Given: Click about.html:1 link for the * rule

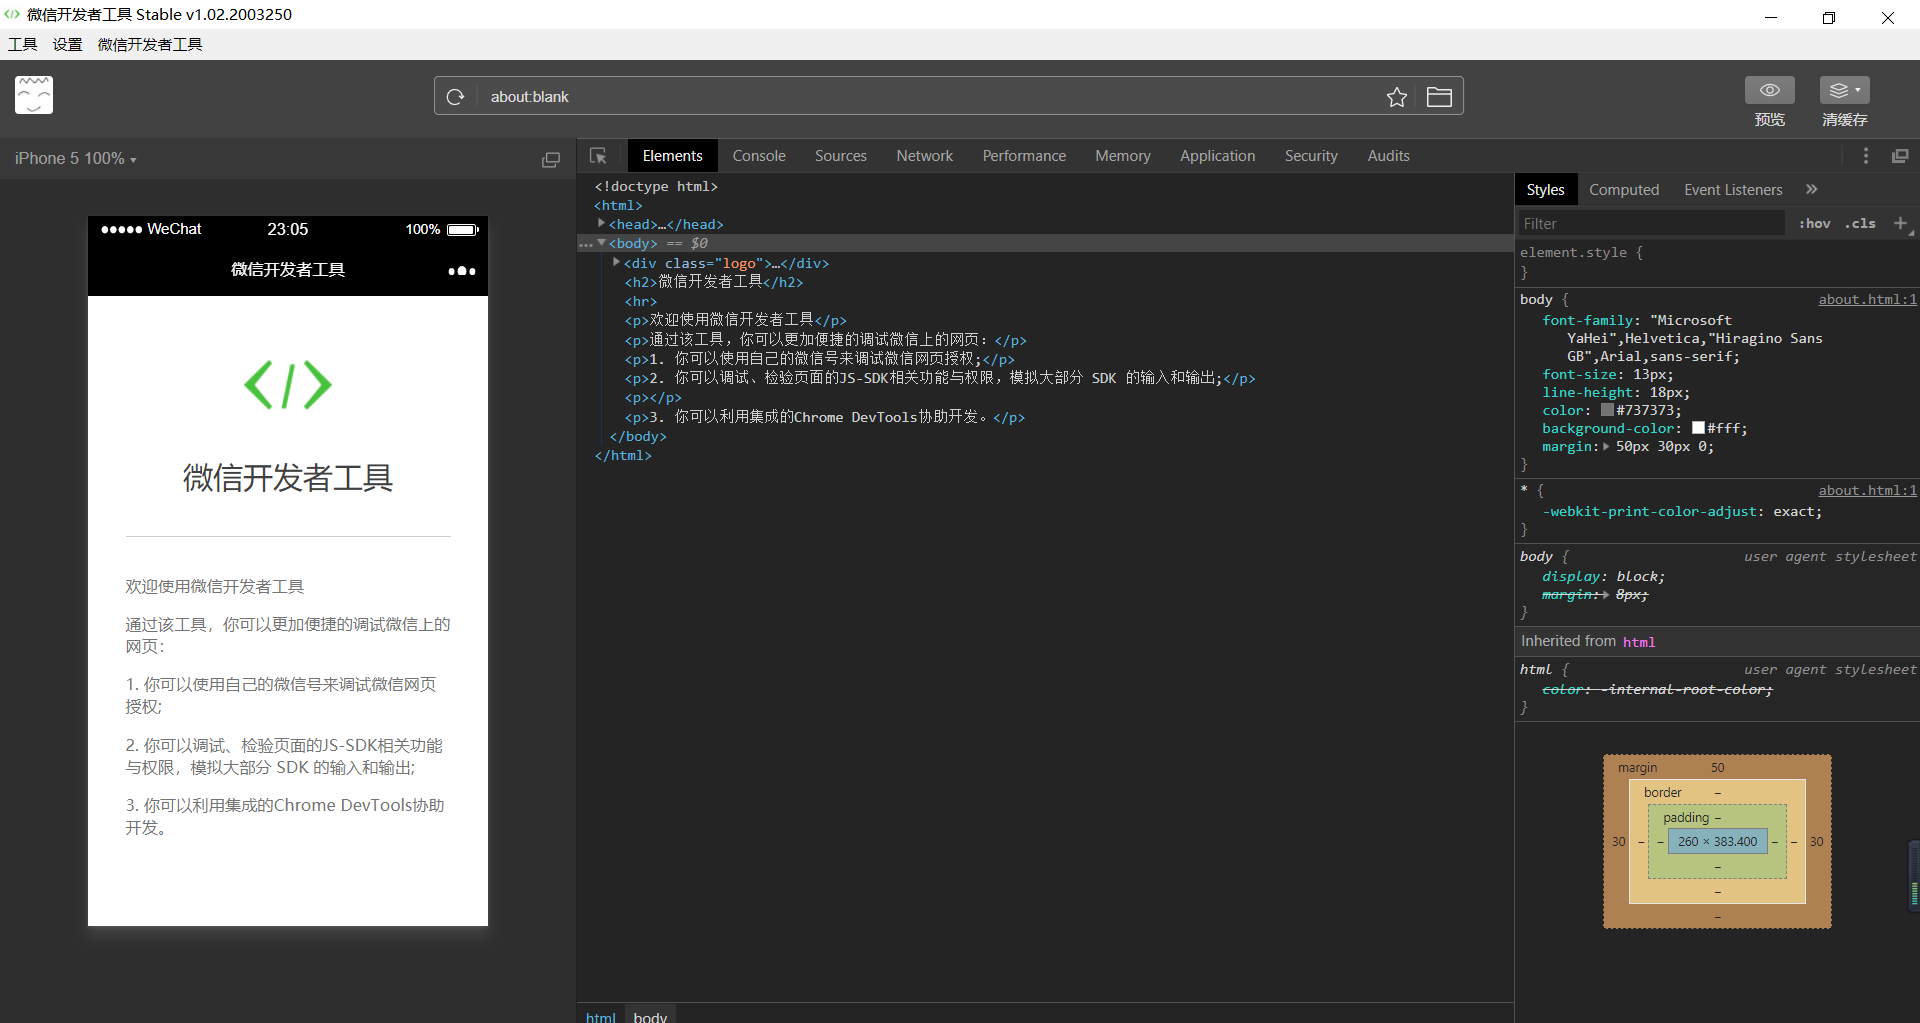Looking at the screenshot, I should point(1867,491).
